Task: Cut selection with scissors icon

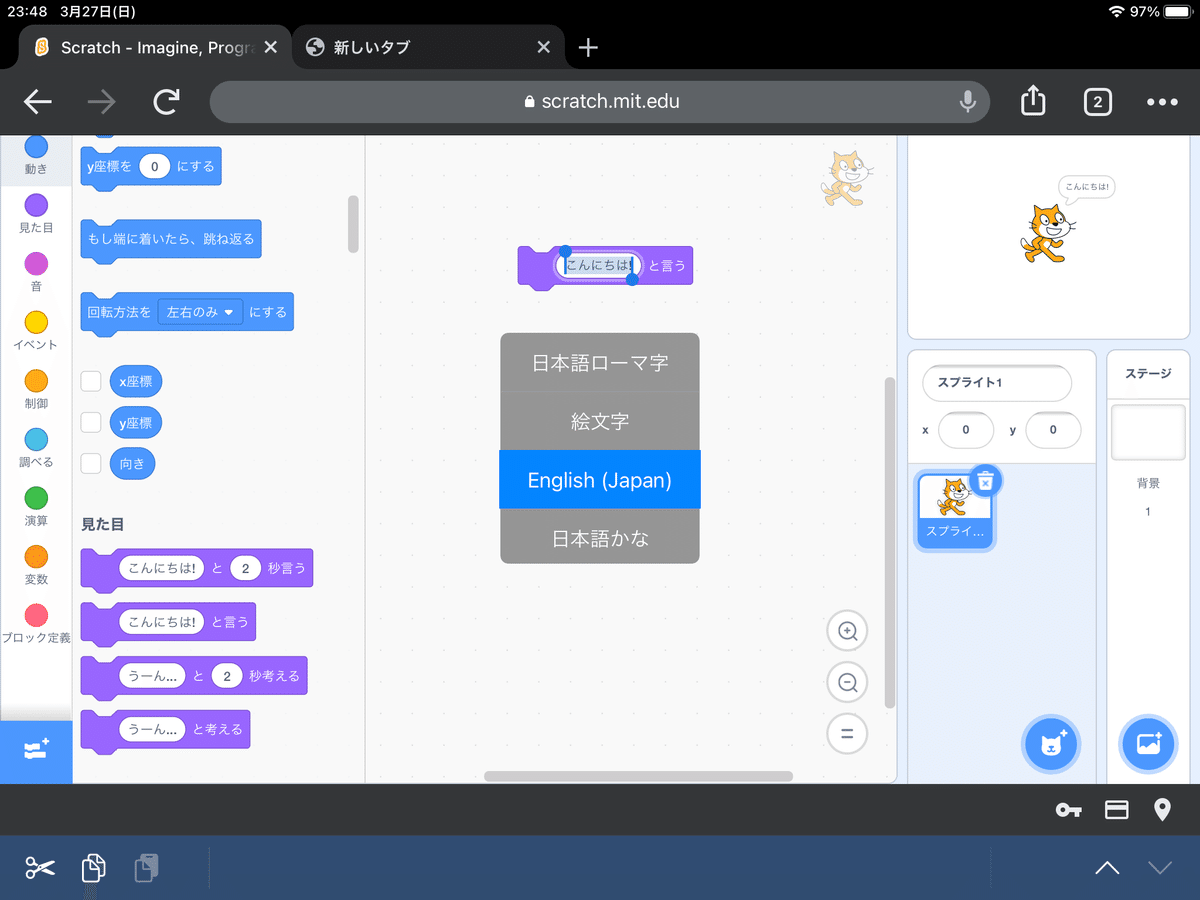Action: [x=40, y=867]
